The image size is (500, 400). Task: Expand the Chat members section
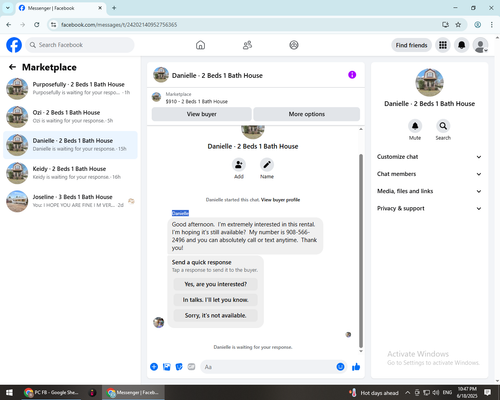pyautogui.click(x=429, y=174)
